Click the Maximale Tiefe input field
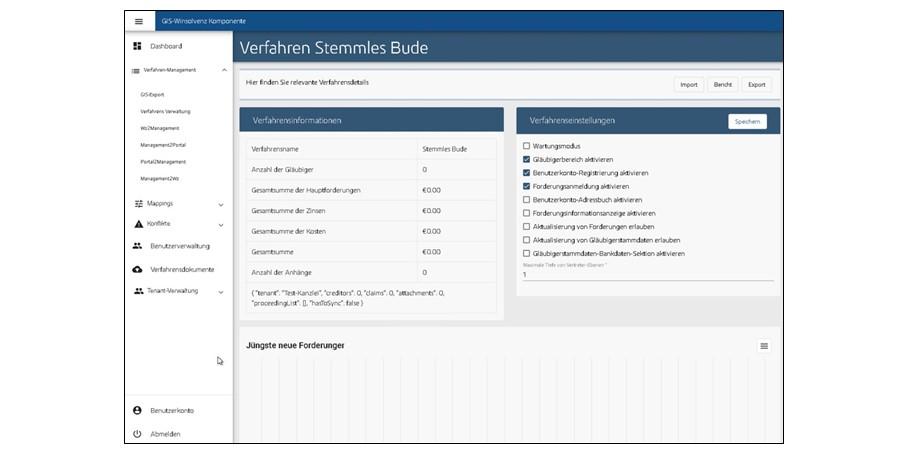907x454 pixels. click(x=647, y=274)
